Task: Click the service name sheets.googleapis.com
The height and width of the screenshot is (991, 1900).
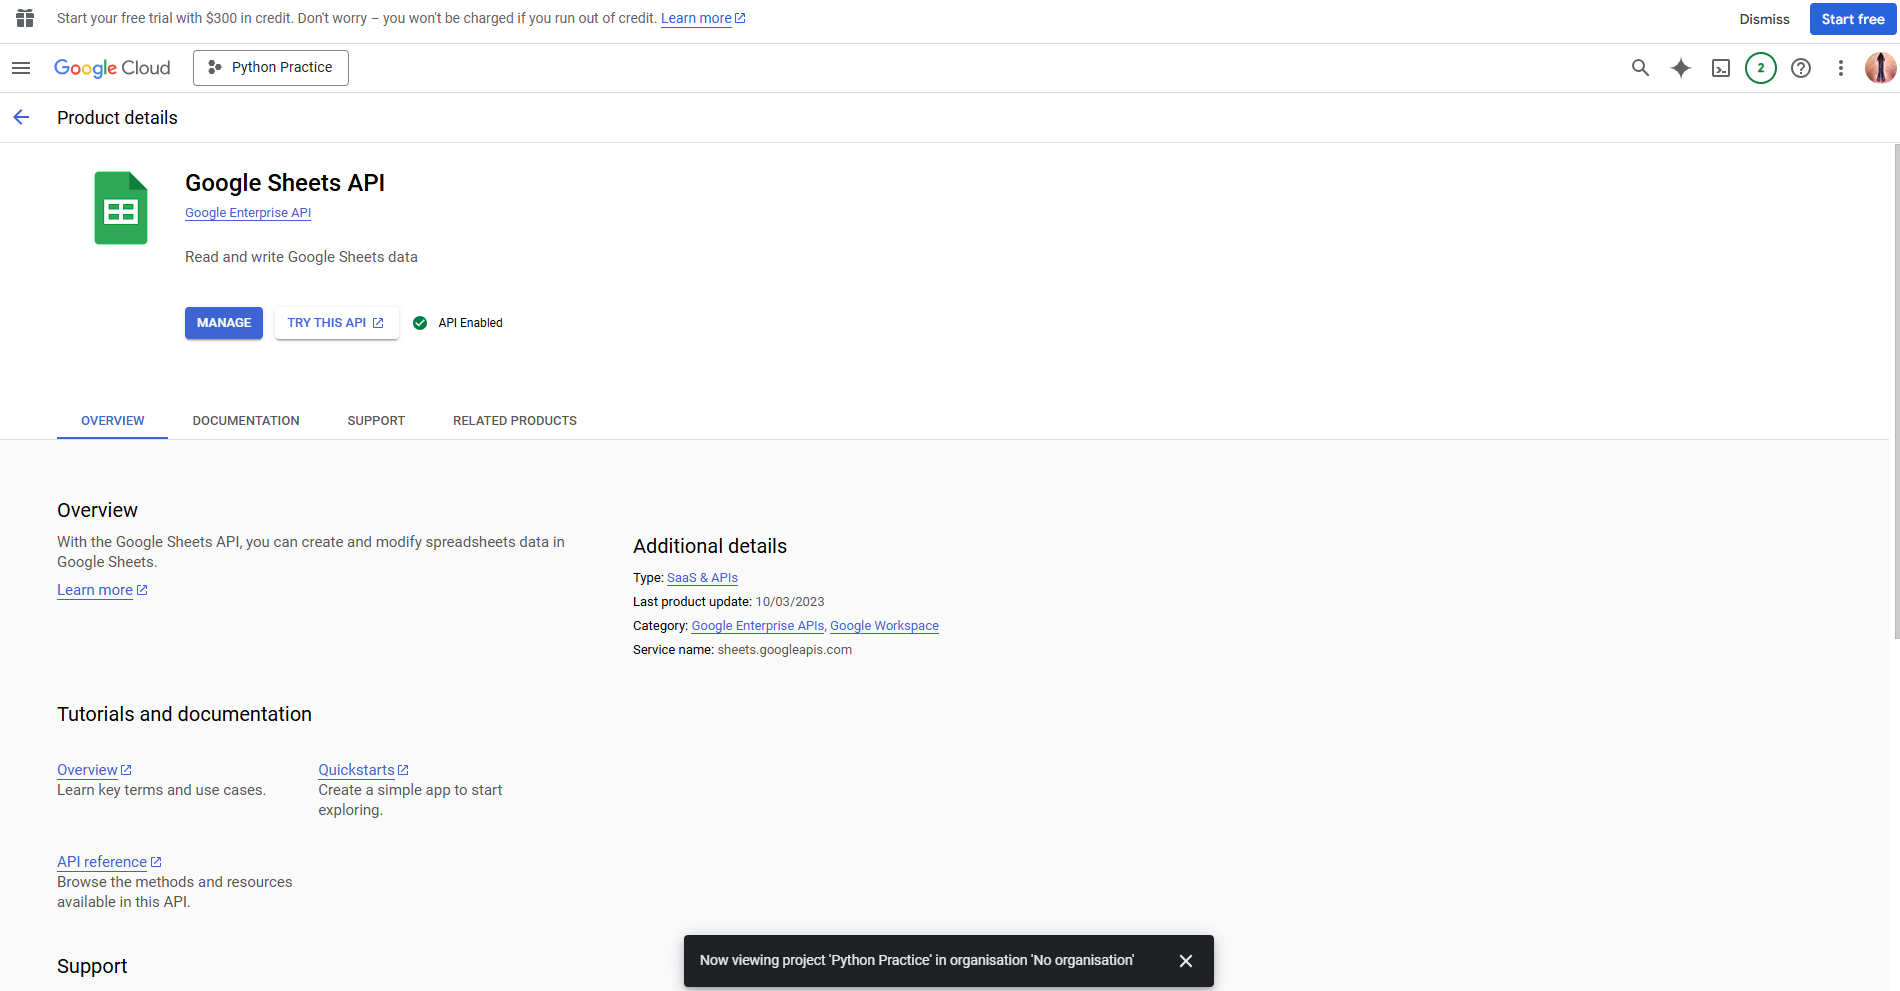Action: click(784, 650)
